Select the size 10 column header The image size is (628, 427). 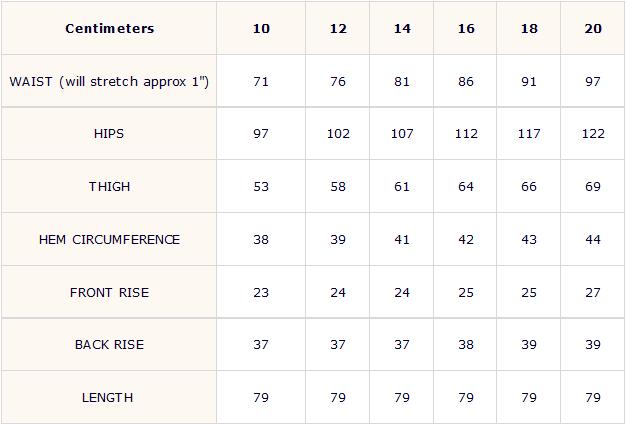(x=261, y=28)
